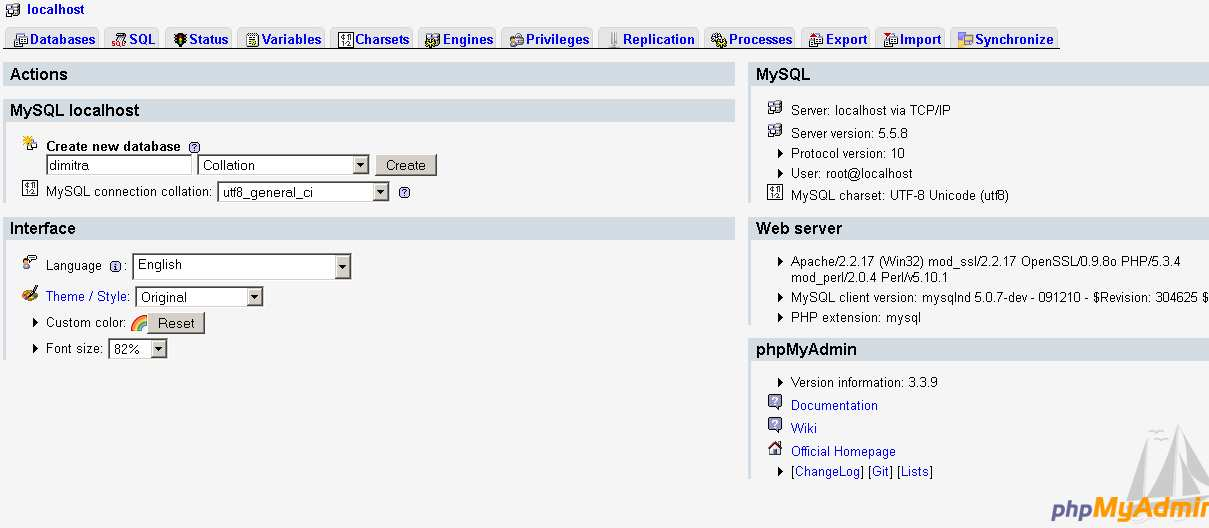The width and height of the screenshot is (1209, 528).
Task: Click the Official Homepage house icon
Action: (775, 448)
